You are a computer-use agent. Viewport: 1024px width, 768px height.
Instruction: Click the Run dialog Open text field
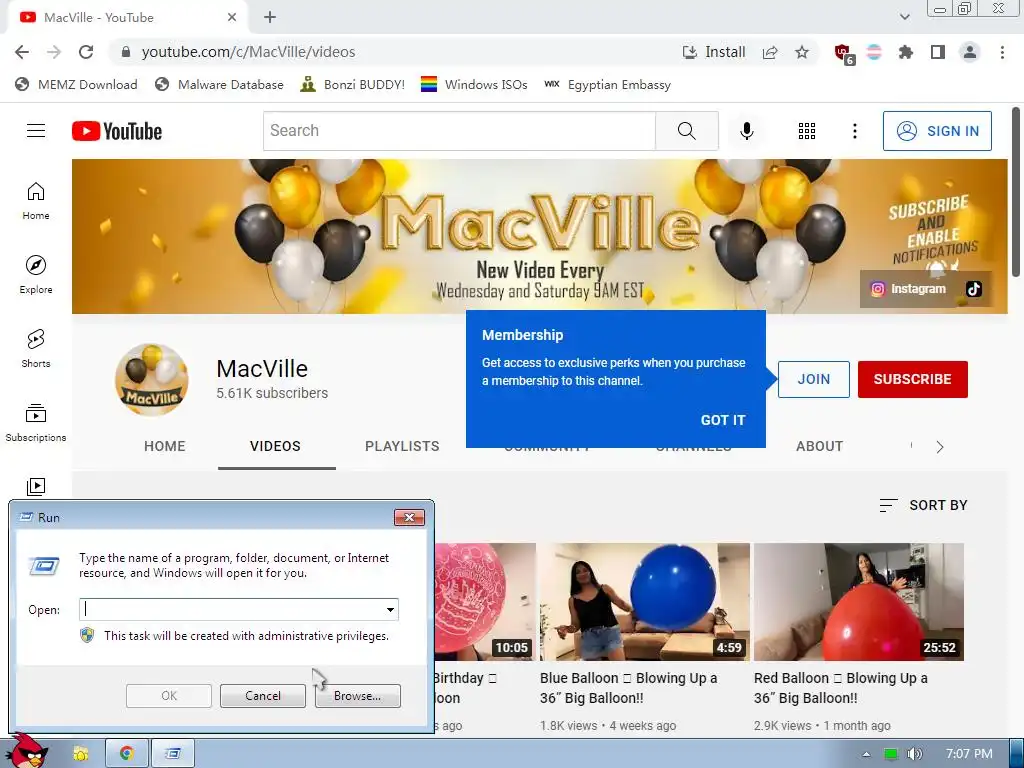[x=231, y=610]
